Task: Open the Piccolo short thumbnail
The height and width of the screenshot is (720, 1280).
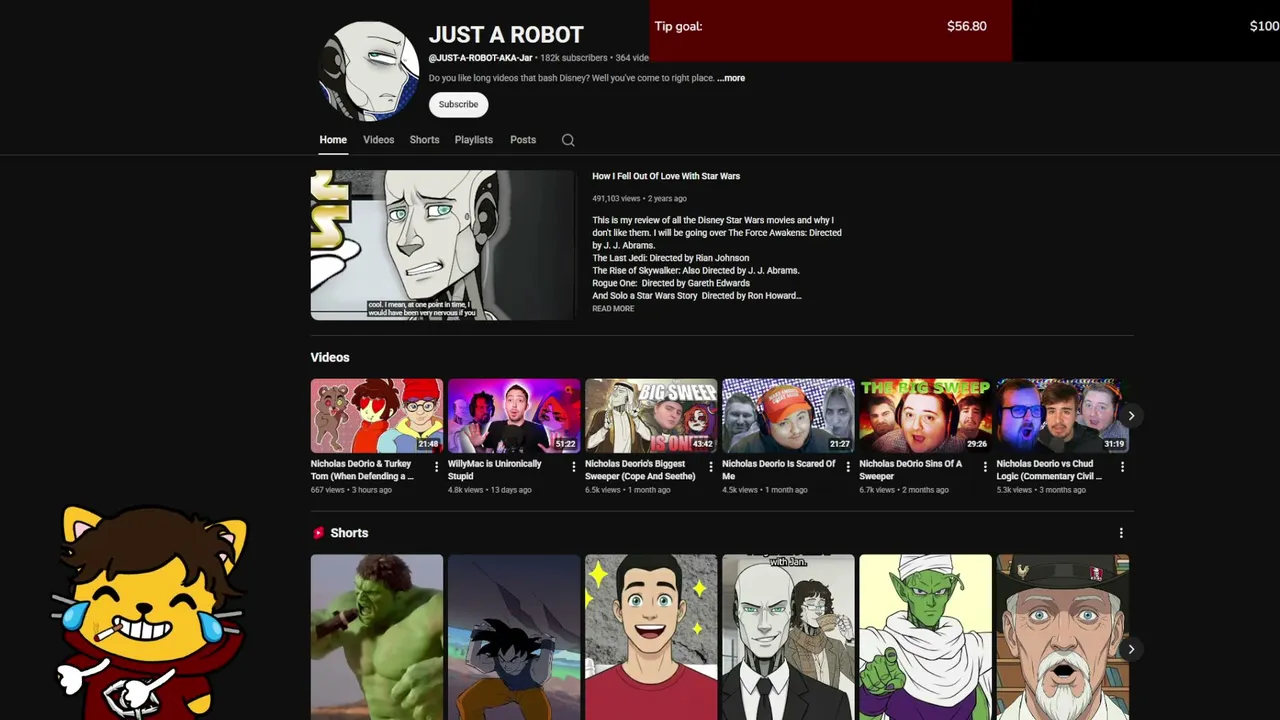Action: click(x=925, y=637)
